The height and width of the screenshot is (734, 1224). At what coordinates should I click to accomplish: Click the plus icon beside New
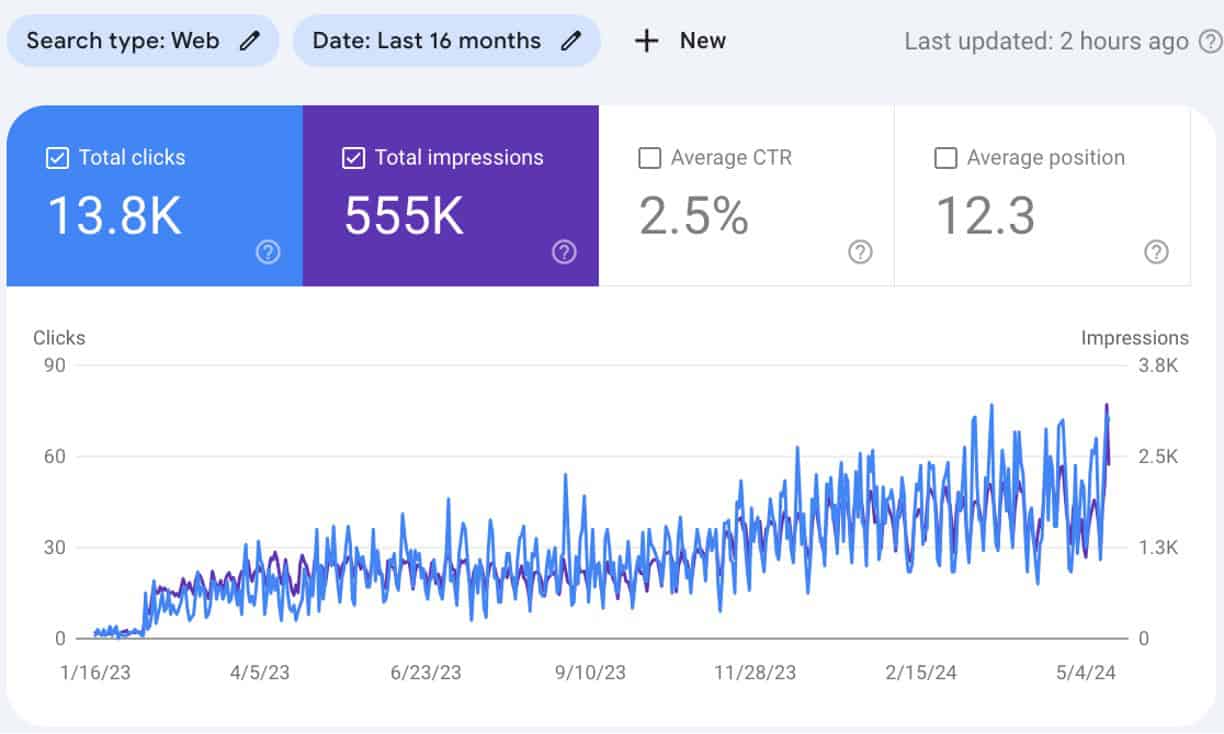(647, 41)
